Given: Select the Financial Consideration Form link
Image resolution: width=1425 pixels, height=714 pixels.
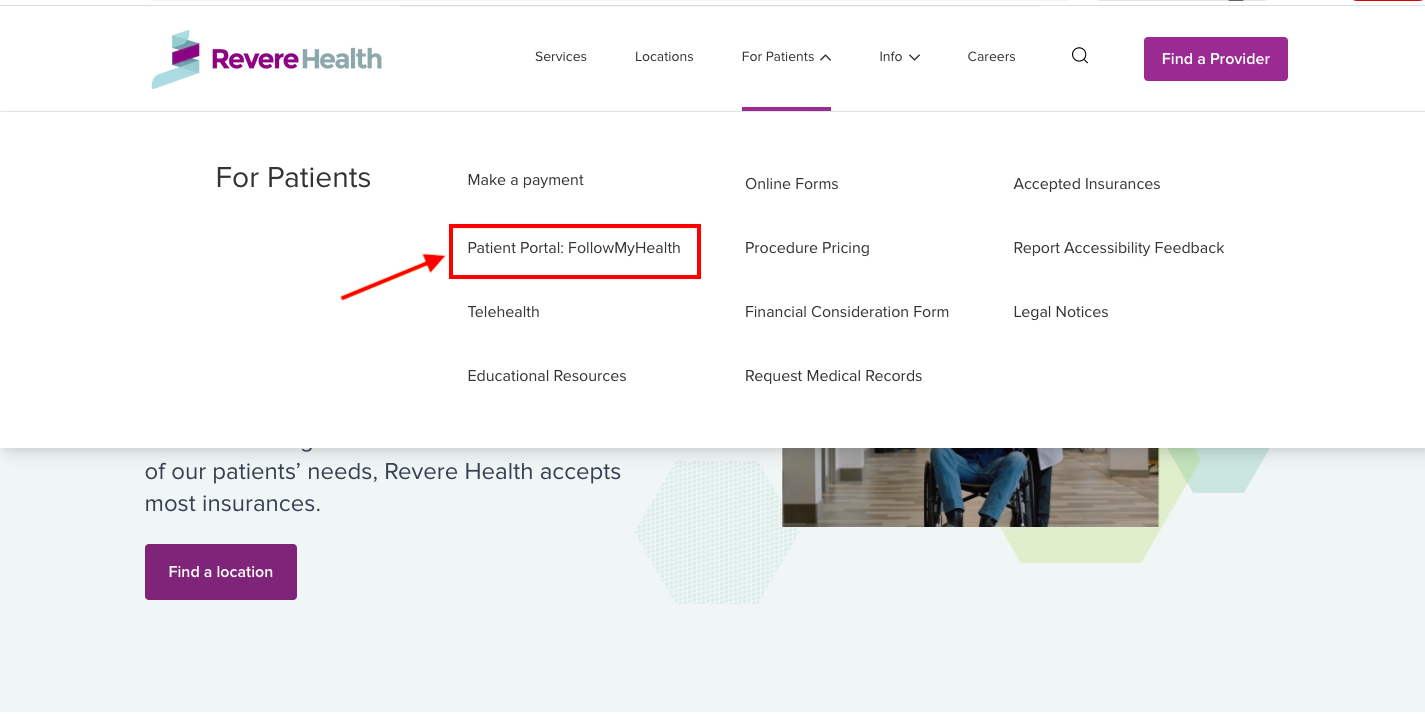Looking at the screenshot, I should pyautogui.click(x=847, y=311).
